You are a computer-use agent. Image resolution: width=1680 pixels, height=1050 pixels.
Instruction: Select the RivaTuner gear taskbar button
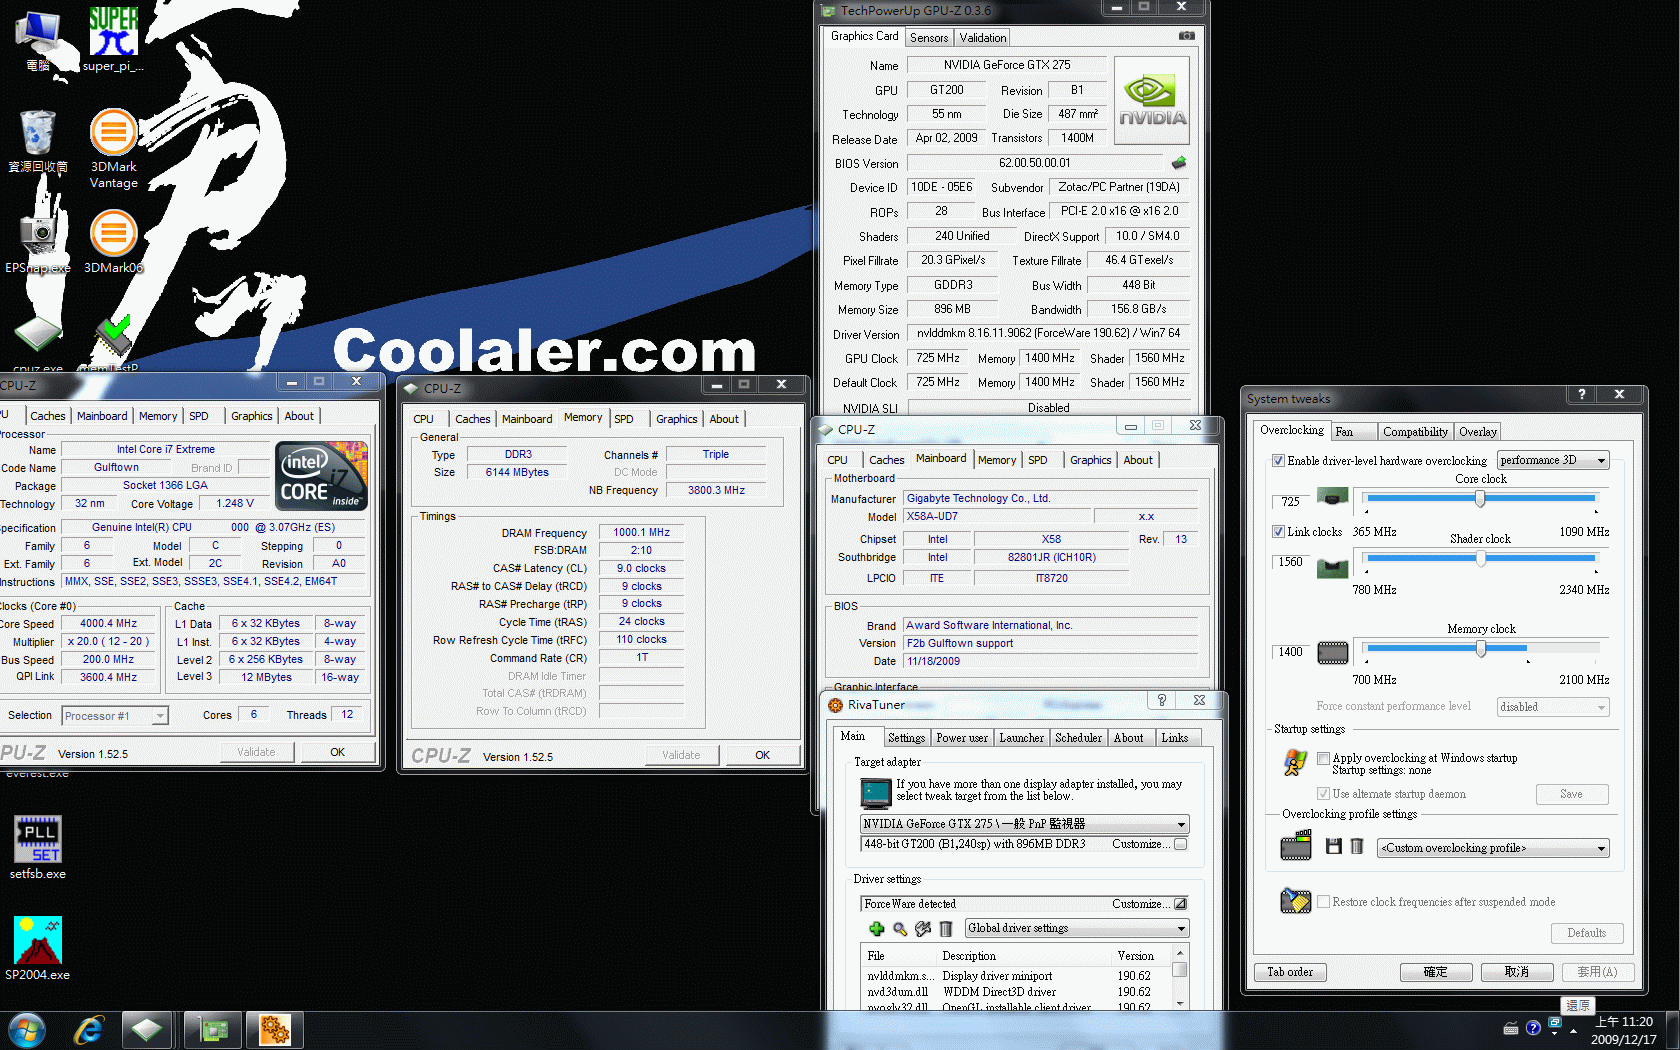[x=274, y=1030]
